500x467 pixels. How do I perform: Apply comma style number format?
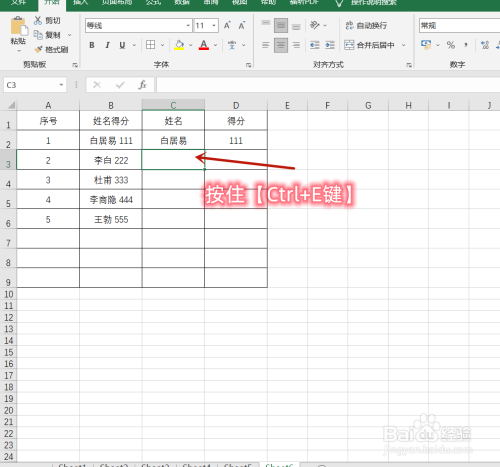click(x=466, y=45)
